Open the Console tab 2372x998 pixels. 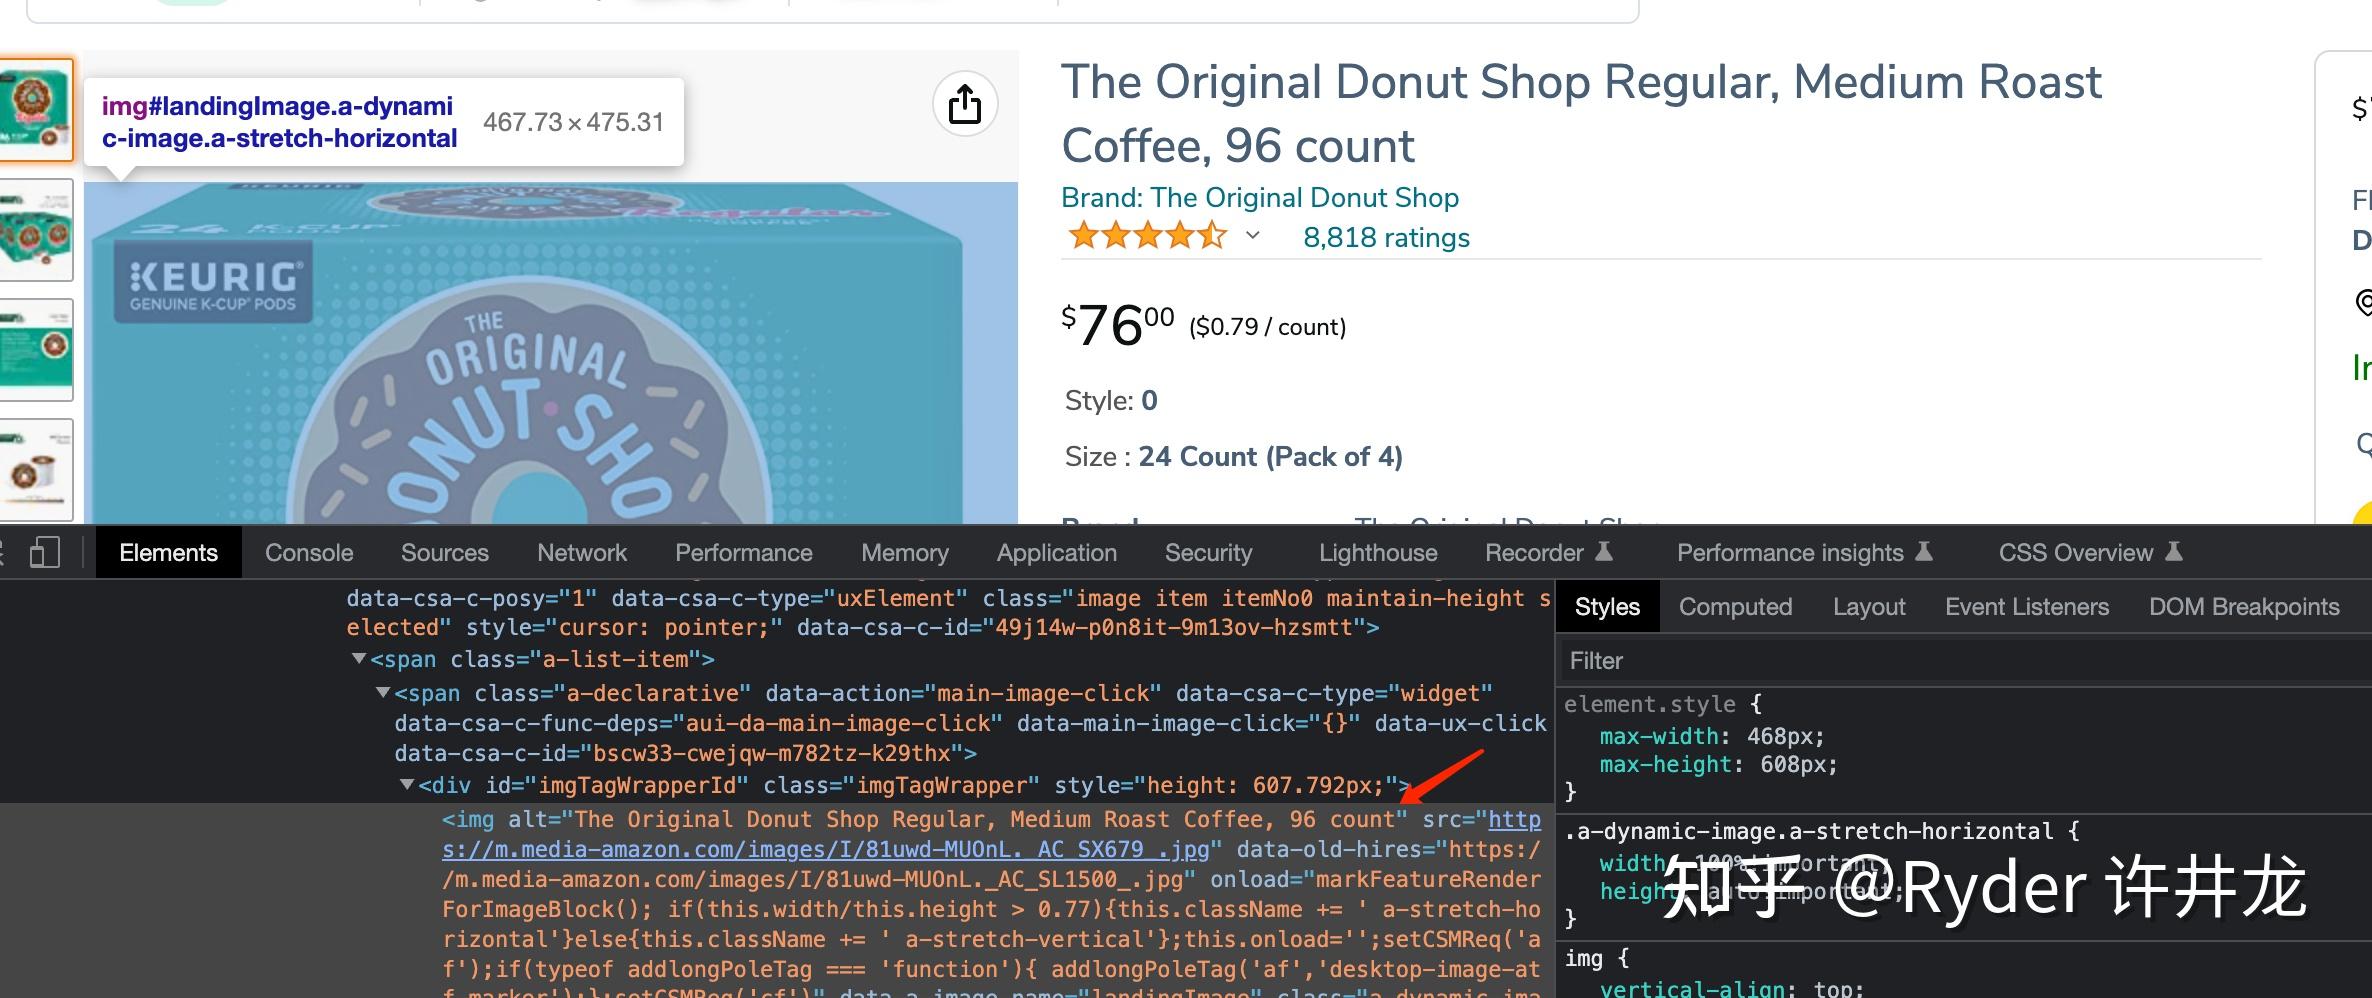(309, 553)
